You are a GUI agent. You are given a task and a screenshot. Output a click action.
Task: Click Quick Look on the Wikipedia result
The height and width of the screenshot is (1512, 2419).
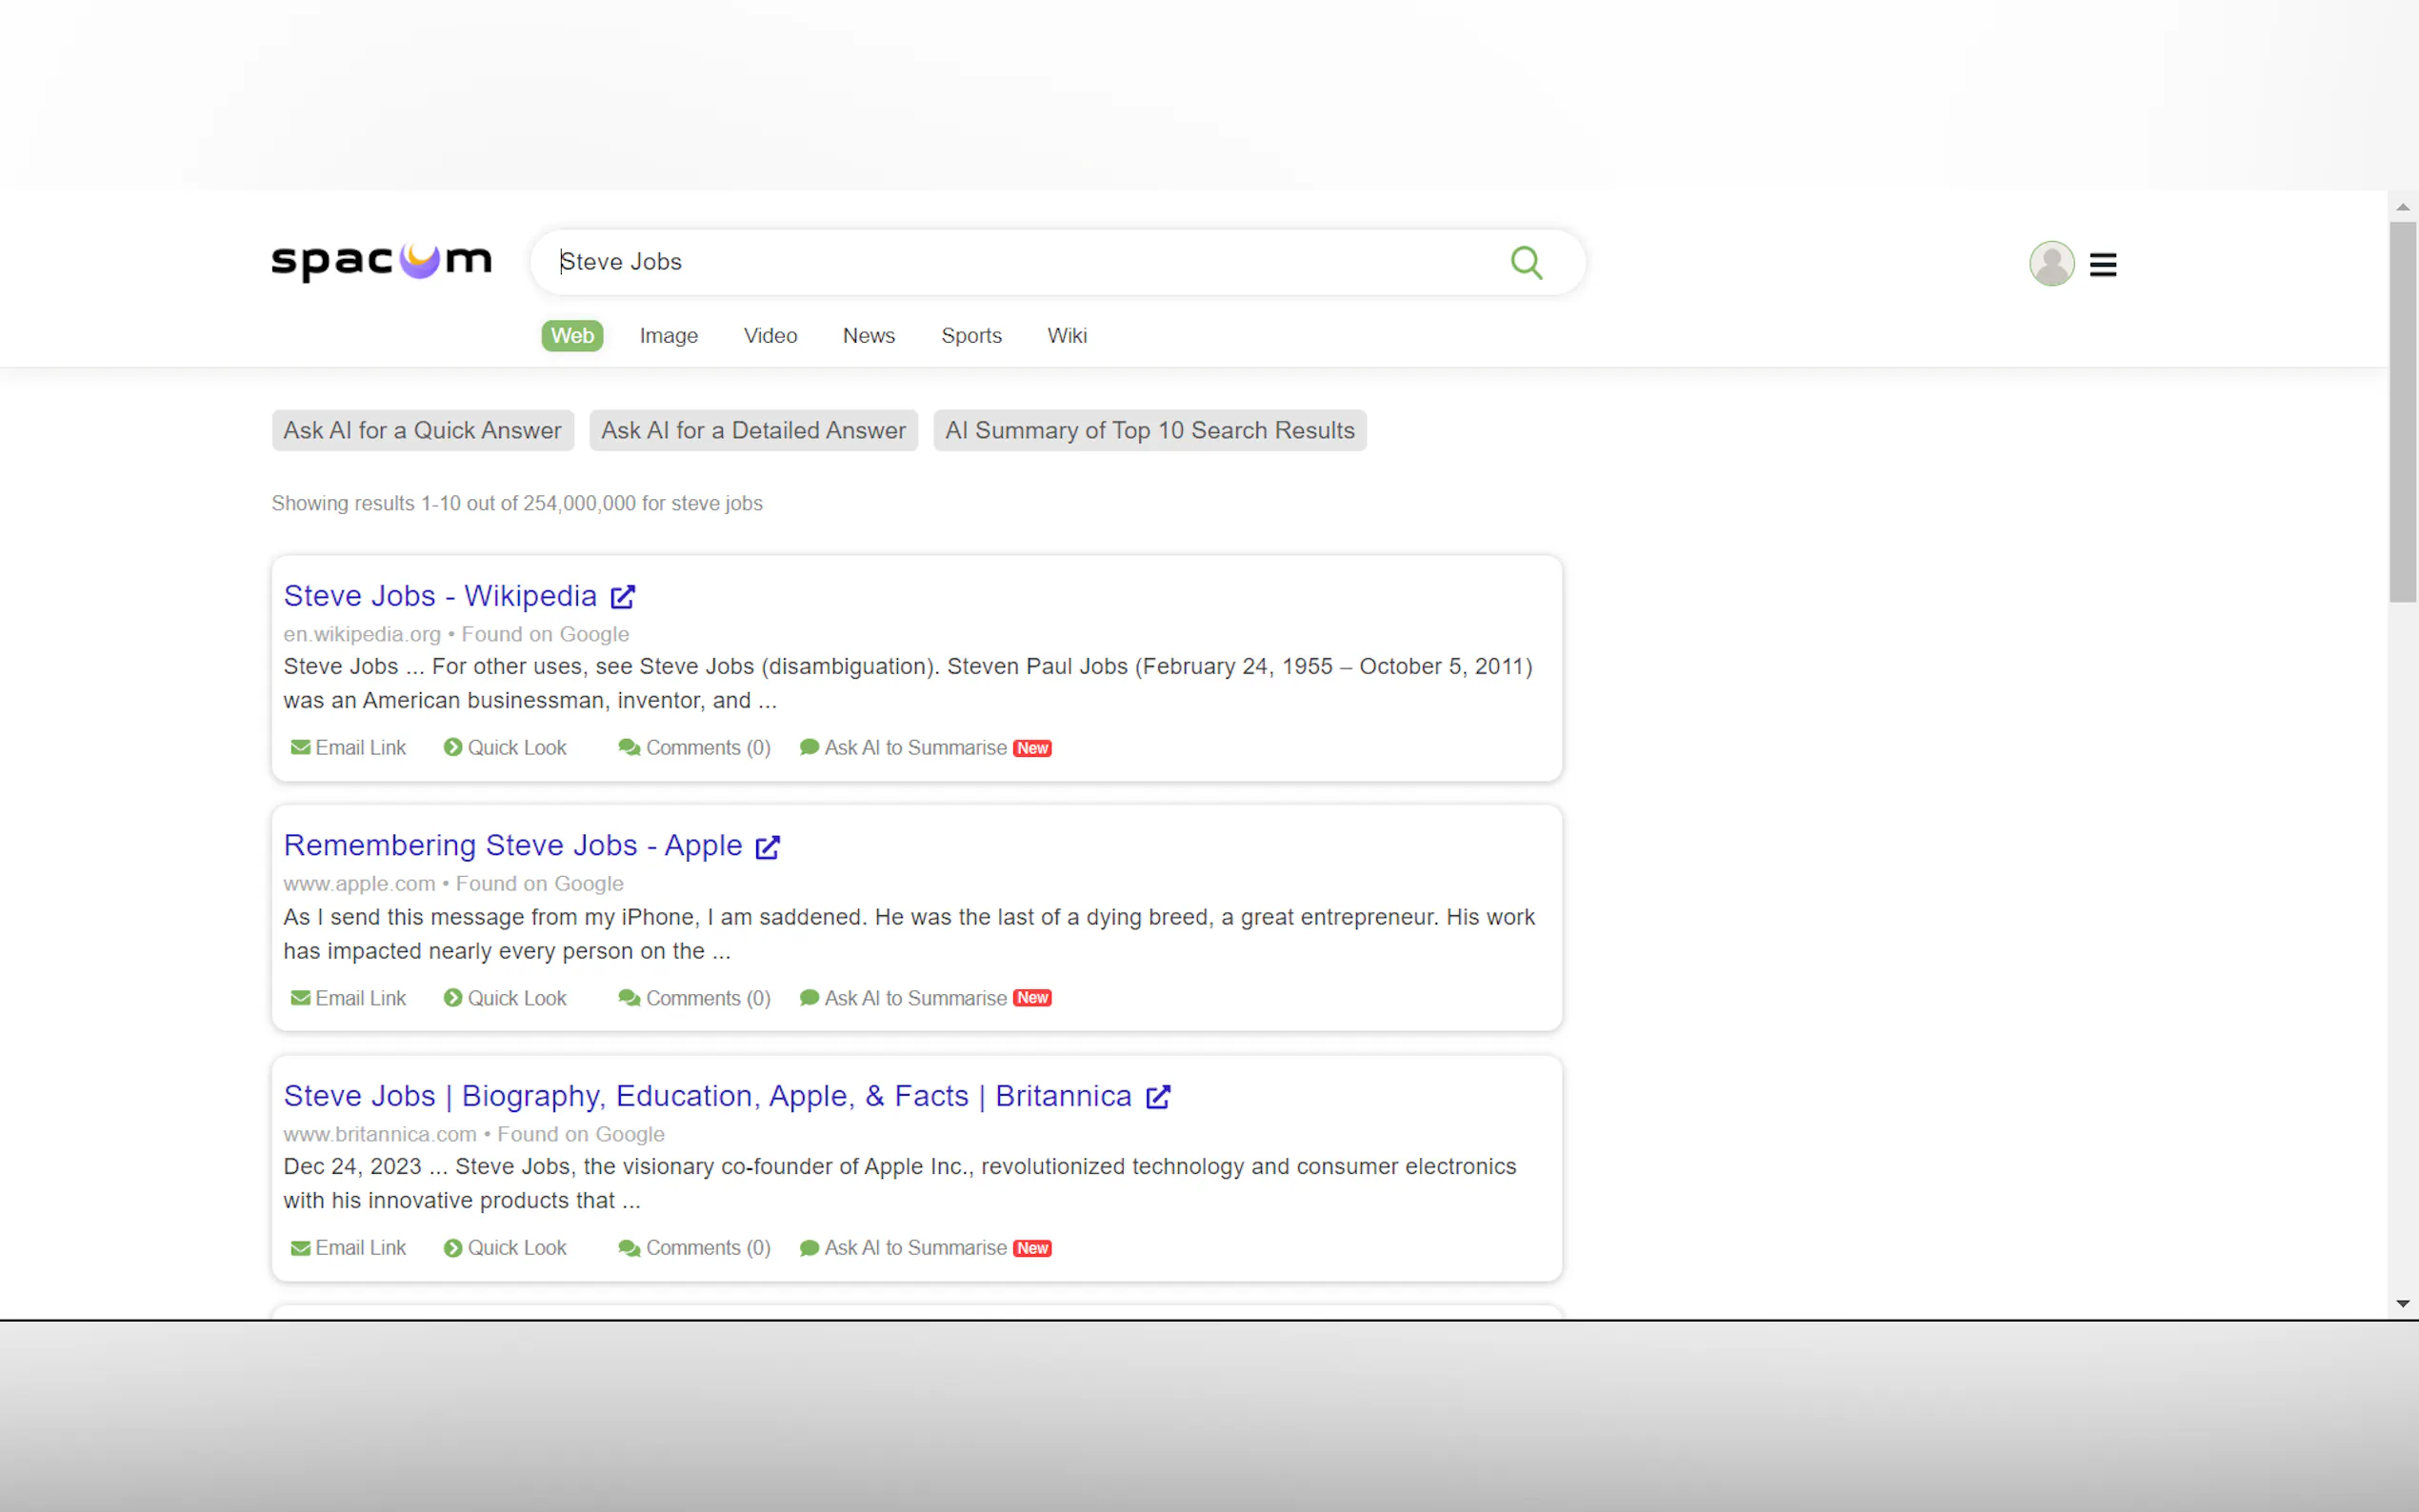tap(505, 748)
